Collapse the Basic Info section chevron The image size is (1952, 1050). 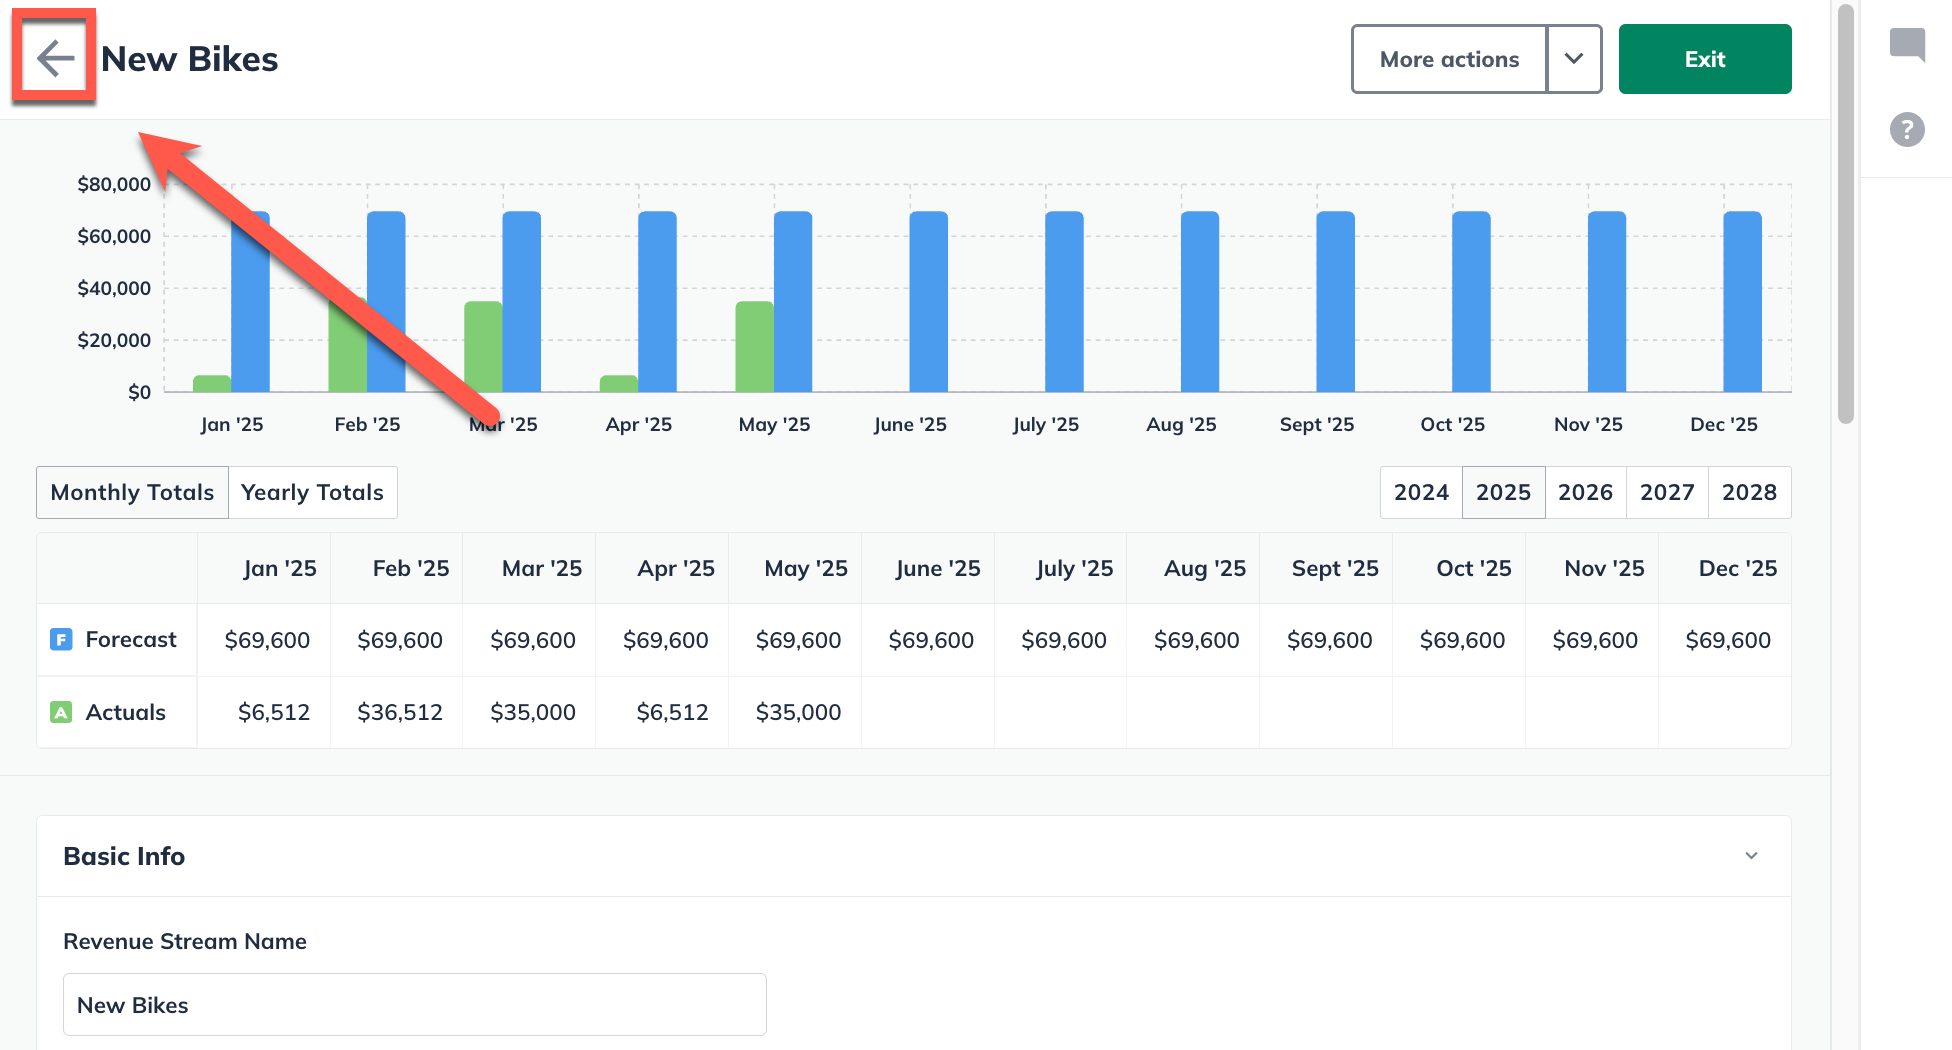click(1751, 856)
